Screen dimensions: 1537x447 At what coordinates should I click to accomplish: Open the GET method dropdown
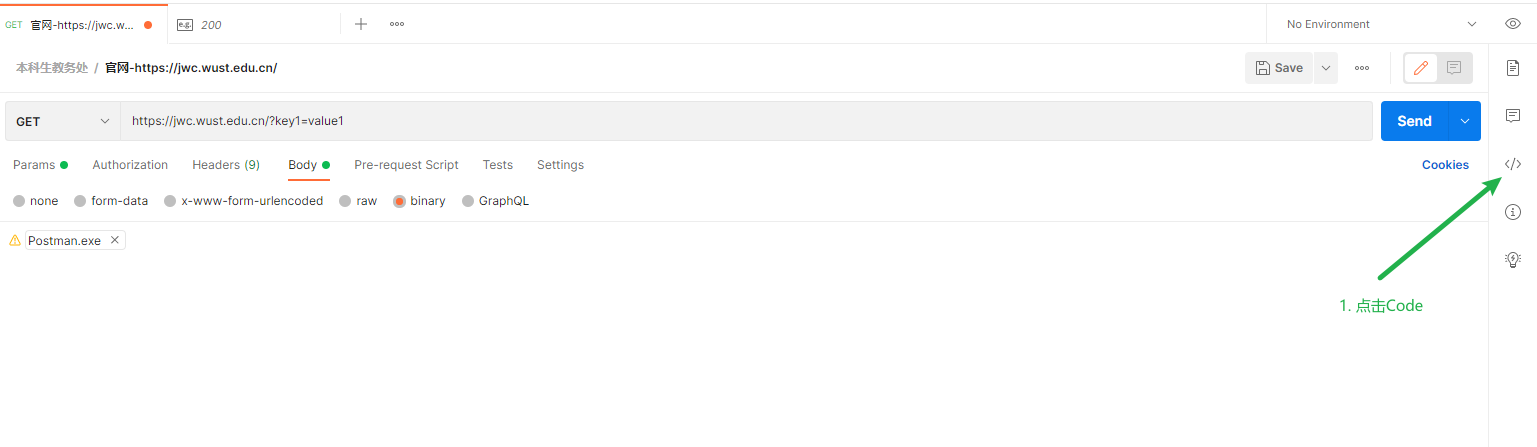coord(63,121)
